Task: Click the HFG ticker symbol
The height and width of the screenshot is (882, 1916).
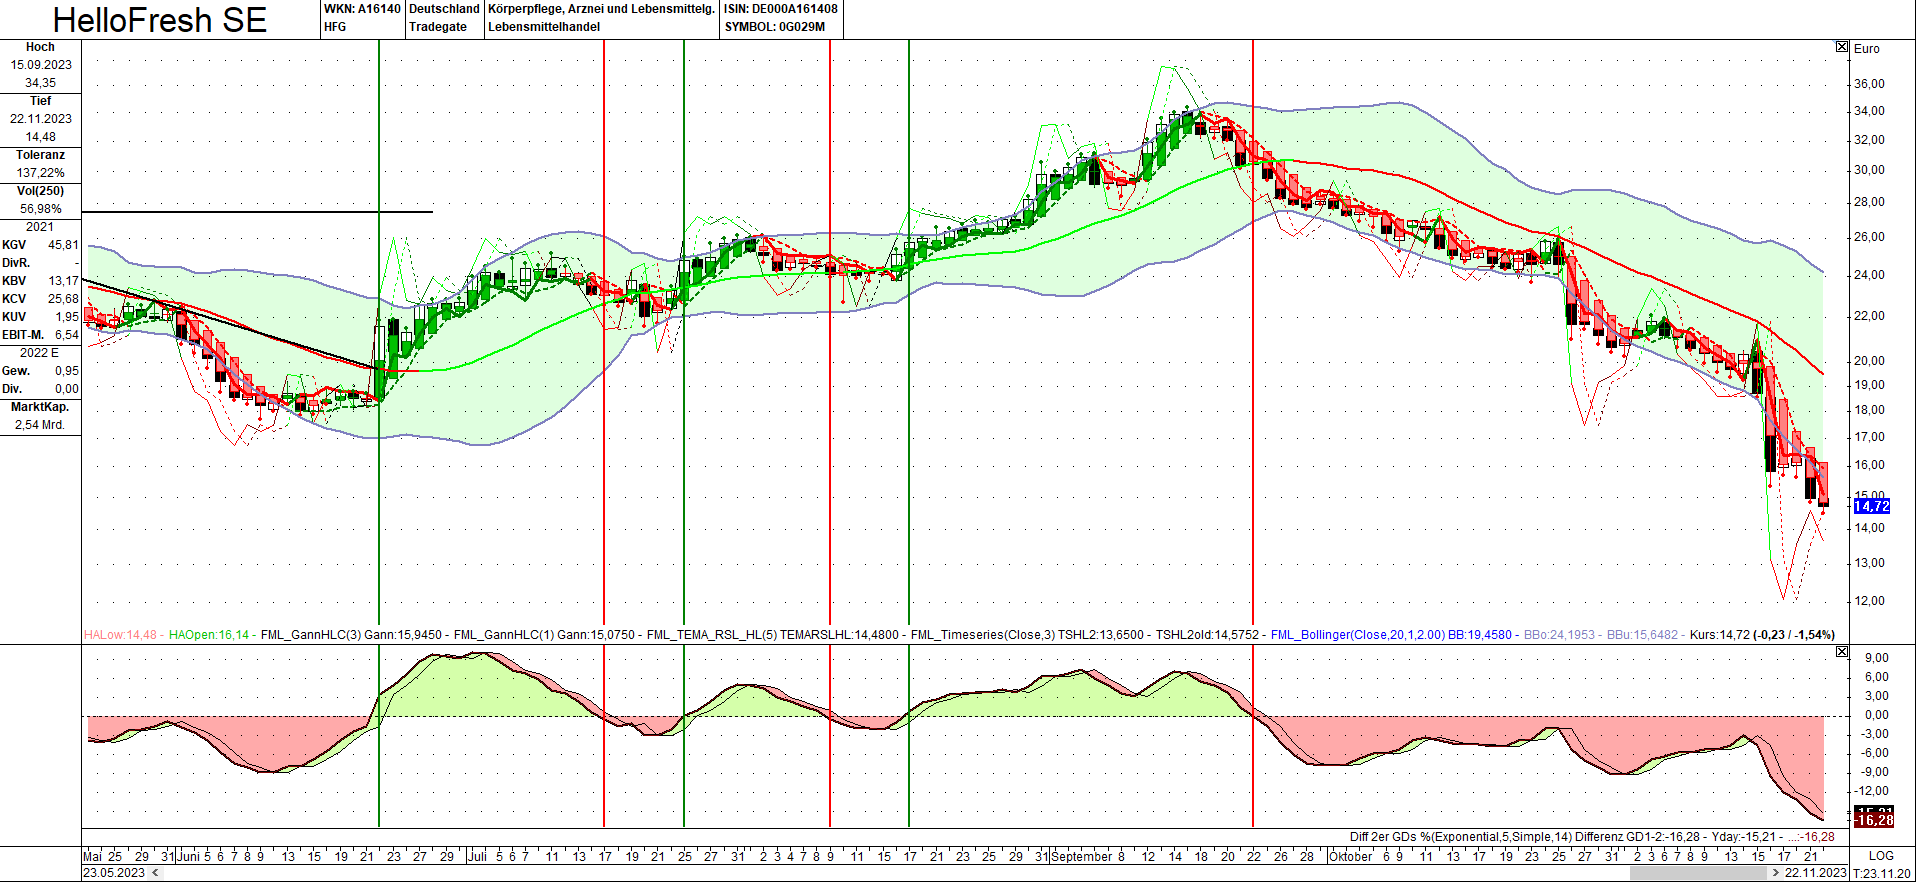Action: 335,27
